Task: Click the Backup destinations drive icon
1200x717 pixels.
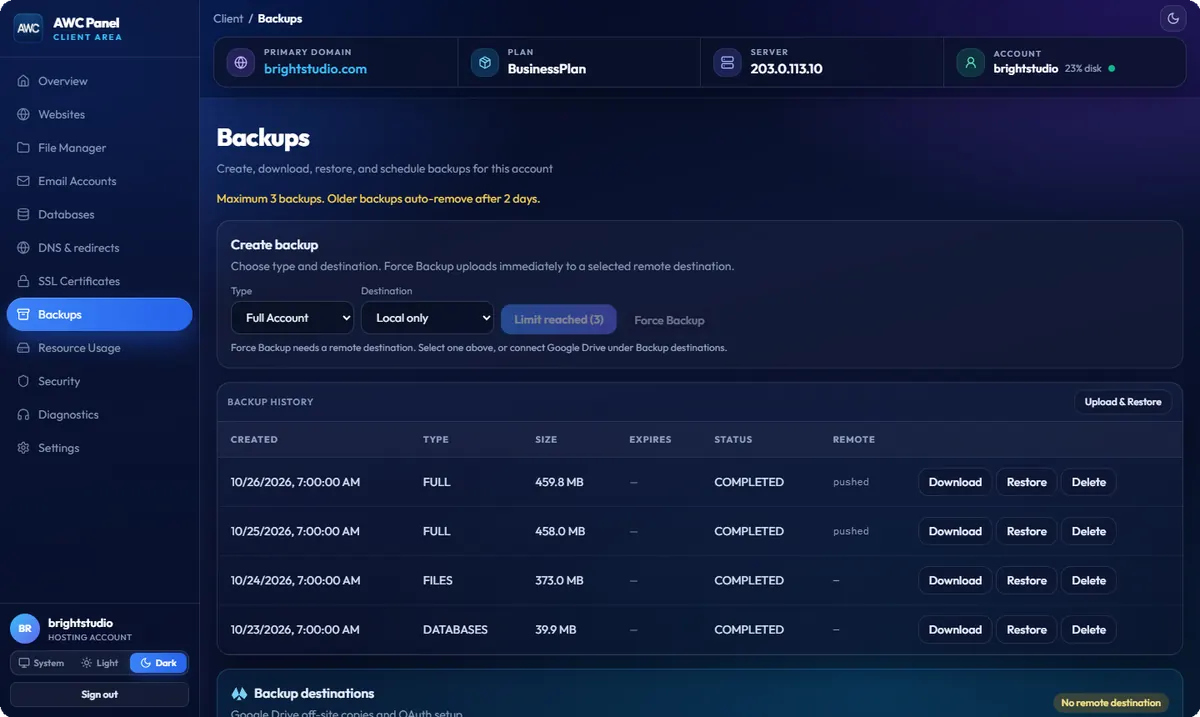Action: coord(239,693)
